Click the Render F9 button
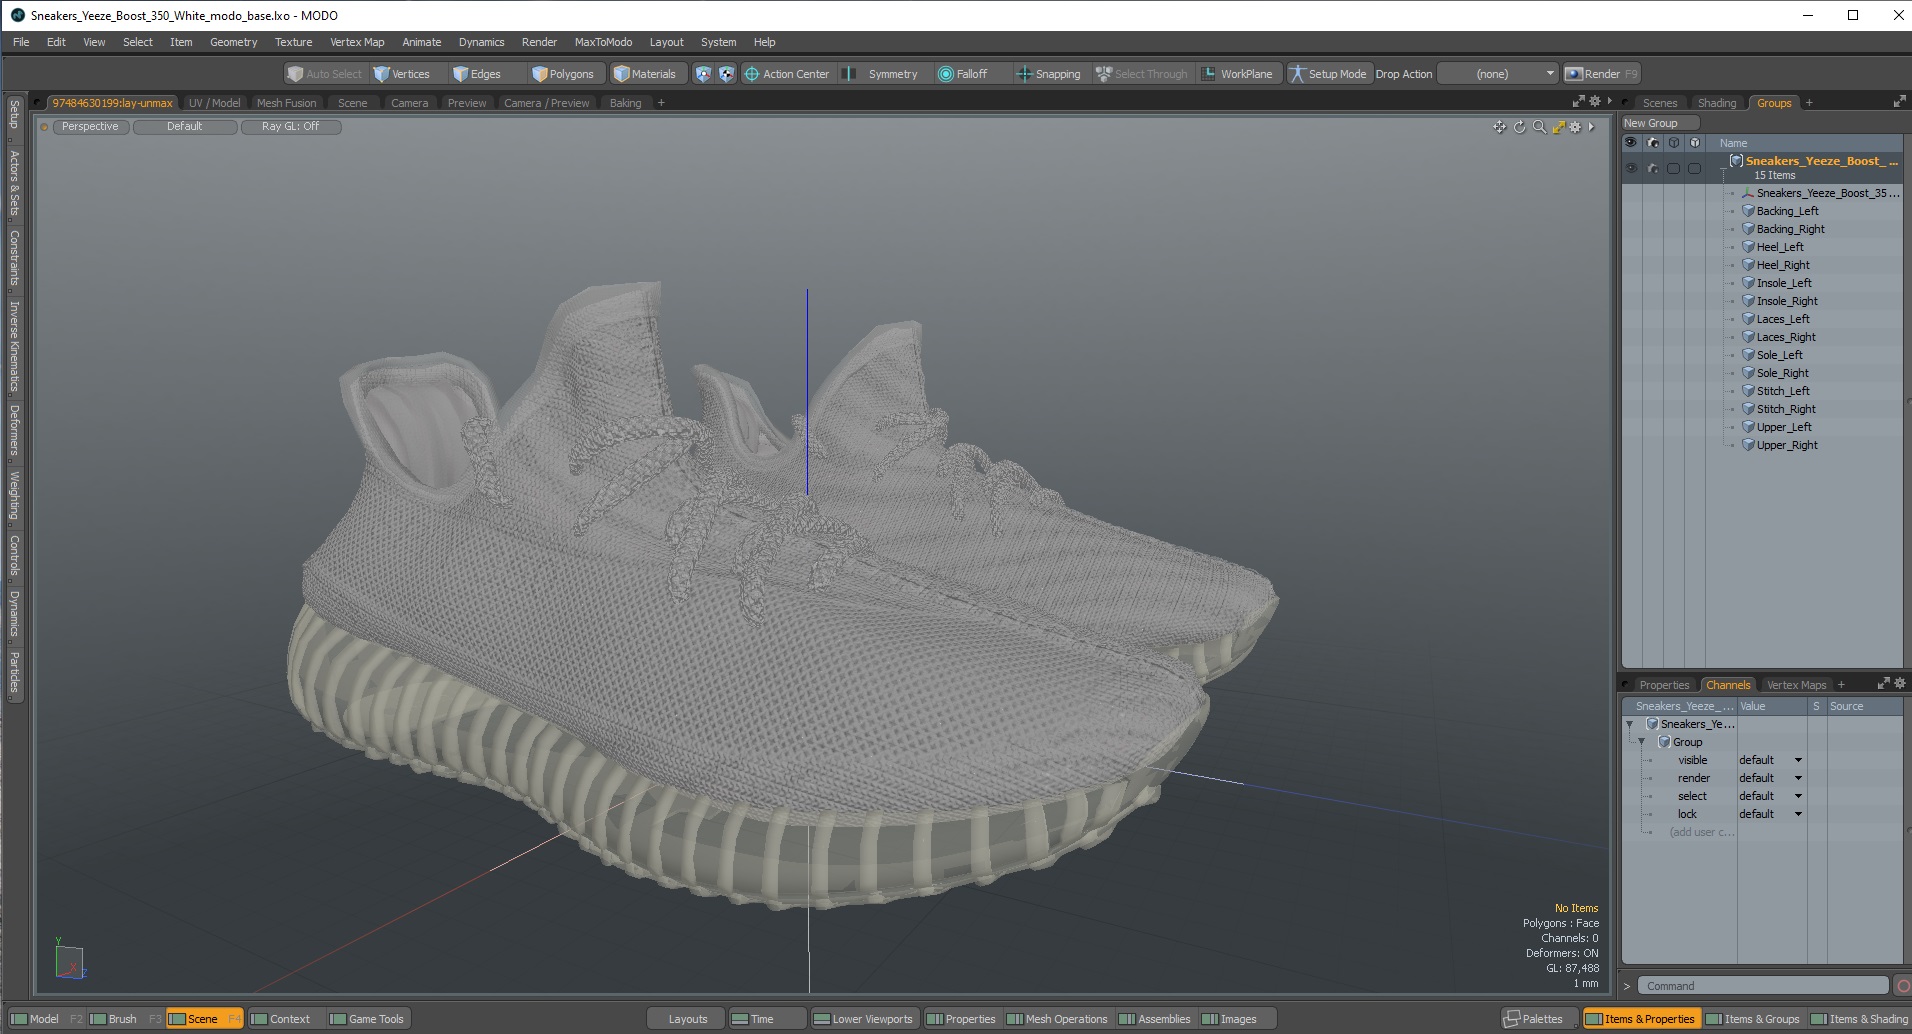This screenshot has width=1912, height=1034. (x=1601, y=74)
